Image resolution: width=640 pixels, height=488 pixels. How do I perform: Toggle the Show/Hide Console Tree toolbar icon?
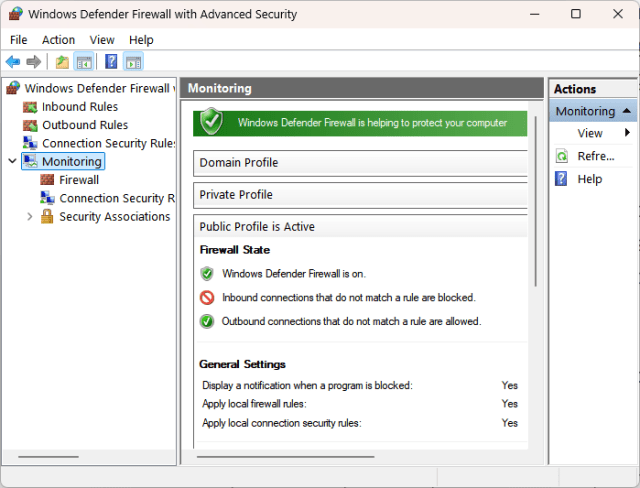point(85,62)
